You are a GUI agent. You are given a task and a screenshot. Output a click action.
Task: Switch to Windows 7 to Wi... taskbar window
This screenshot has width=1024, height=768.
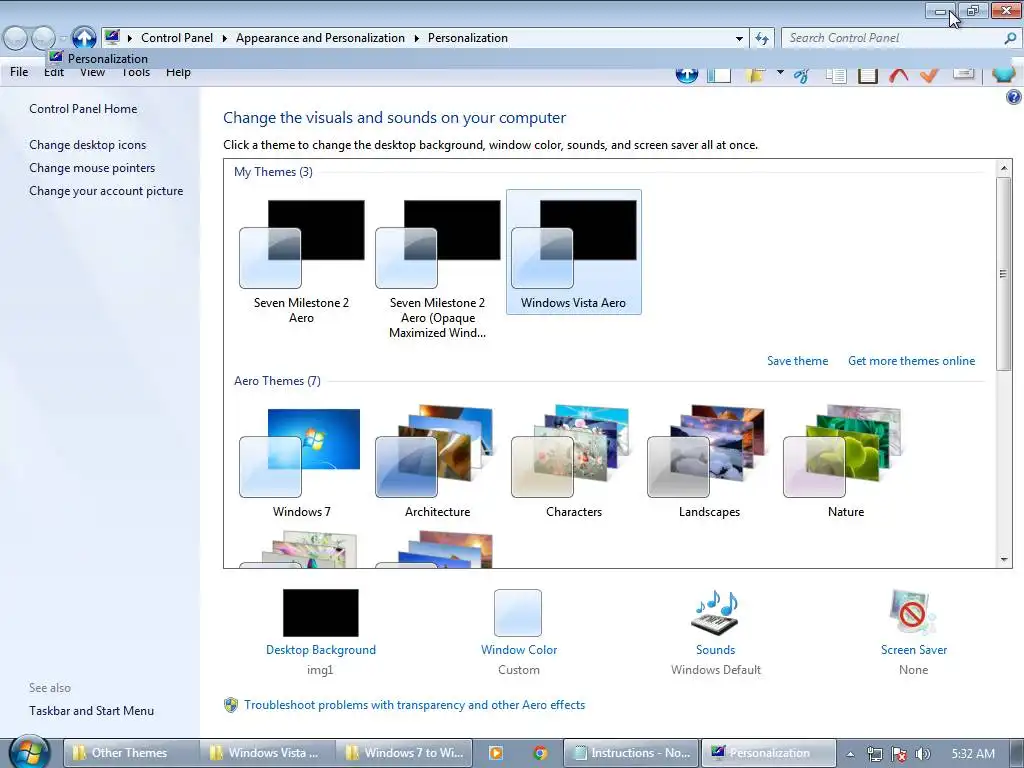pyautogui.click(x=404, y=753)
